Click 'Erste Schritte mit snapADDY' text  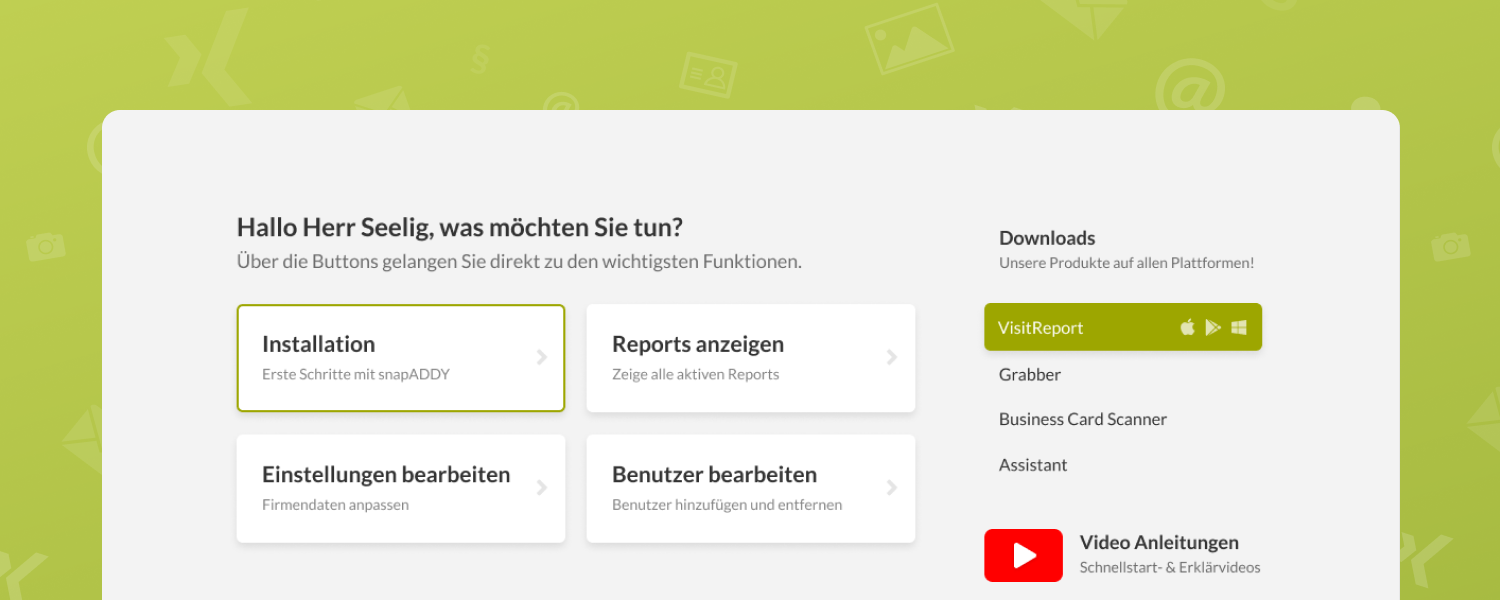click(x=356, y=375)
